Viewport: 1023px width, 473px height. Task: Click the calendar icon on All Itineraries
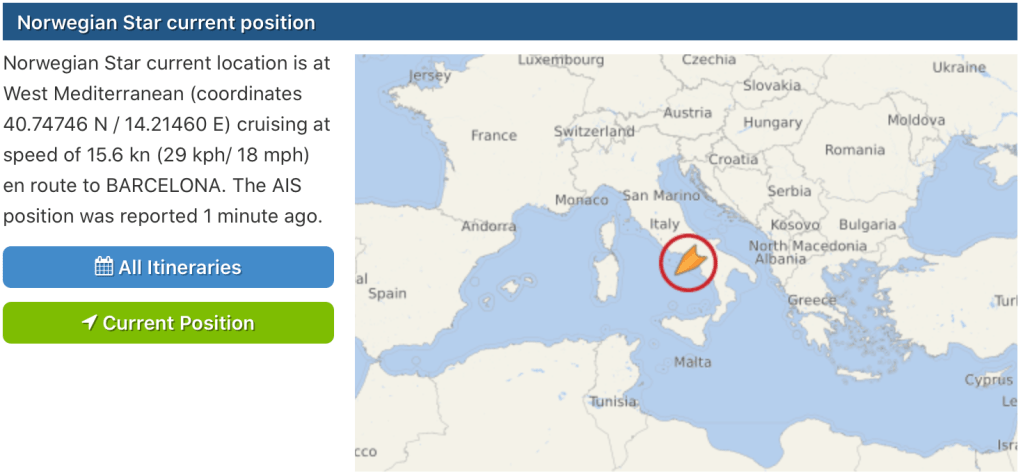tap(104, 267)
